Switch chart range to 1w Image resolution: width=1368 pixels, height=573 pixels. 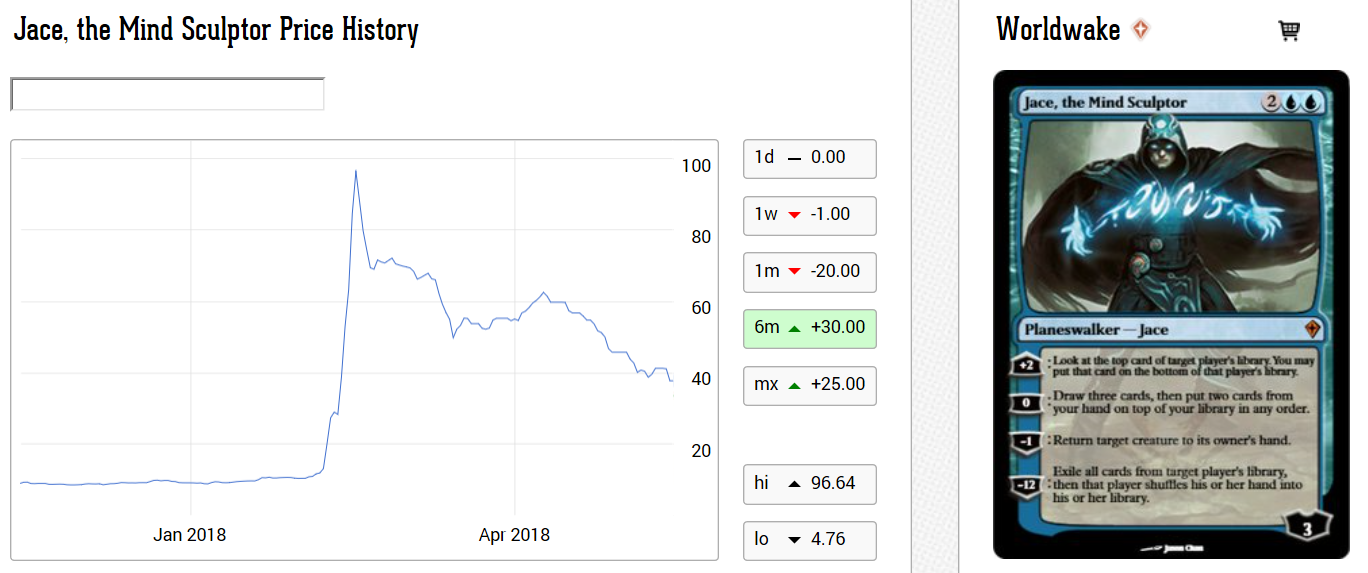[x=809, y=215]
